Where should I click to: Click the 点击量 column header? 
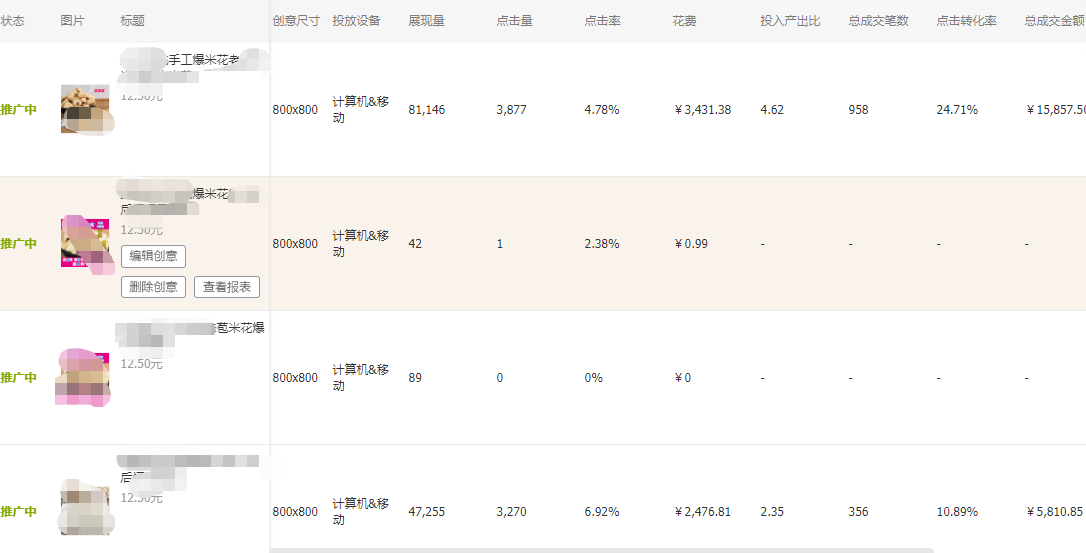(x=514, y=21)
